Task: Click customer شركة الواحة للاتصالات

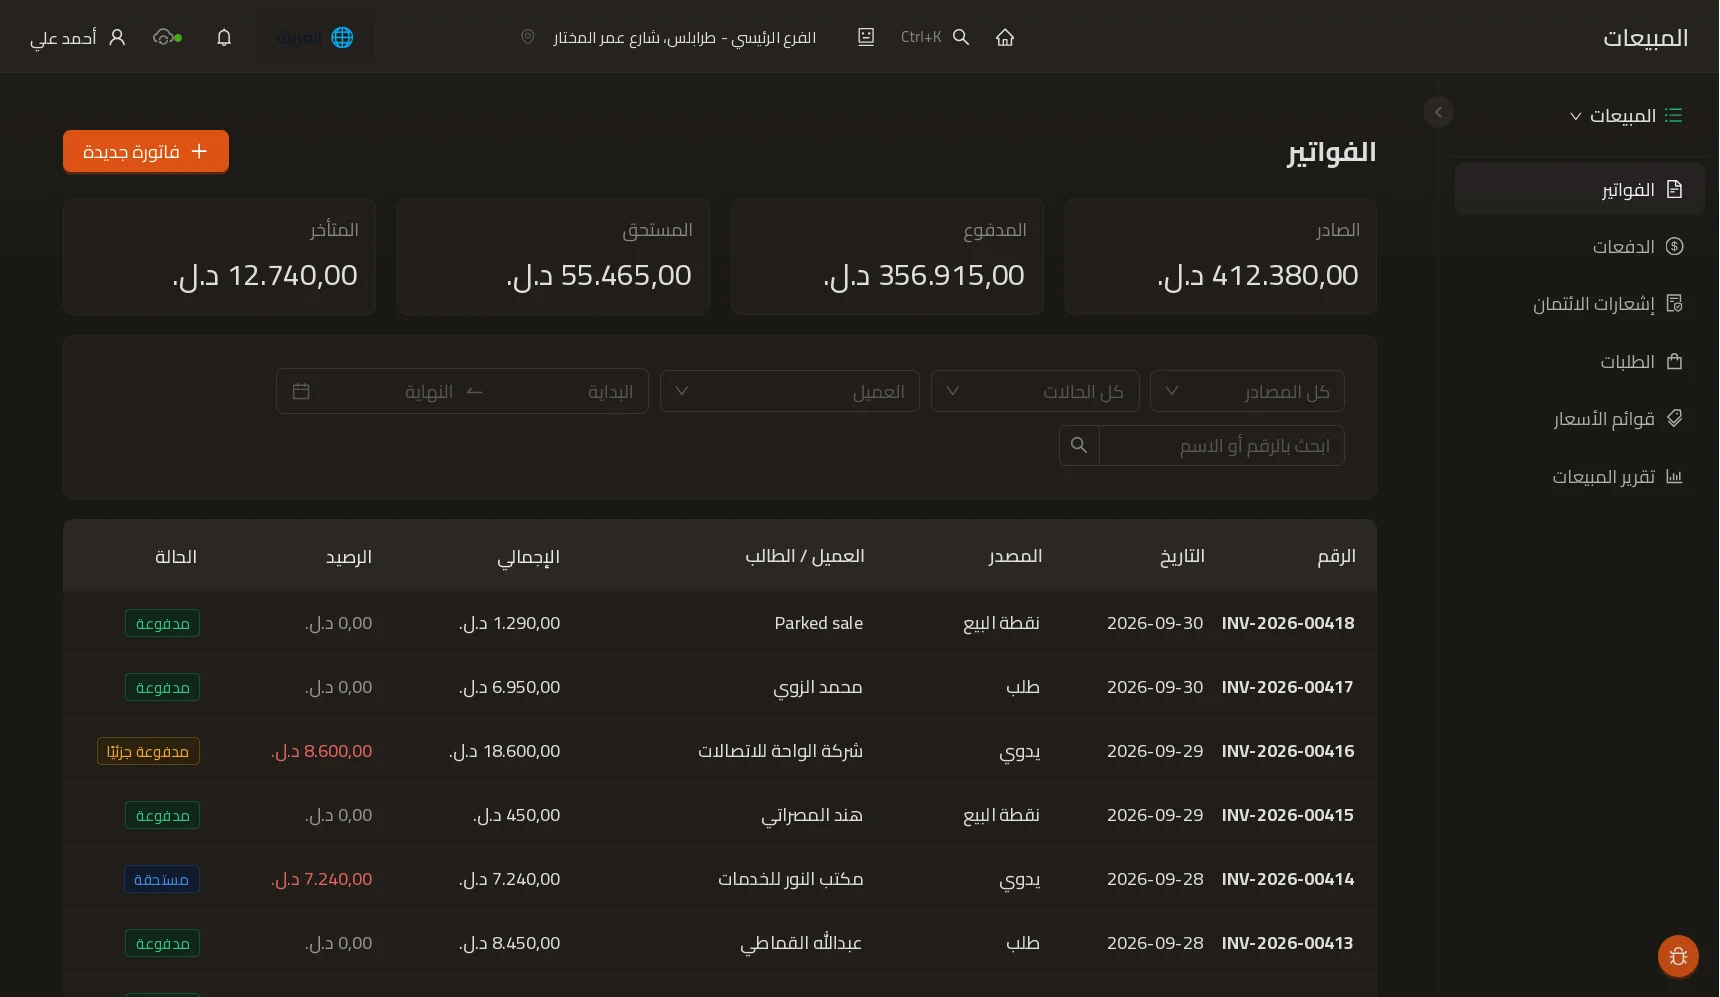Action: pyautogui.click(x=780, y=751)
